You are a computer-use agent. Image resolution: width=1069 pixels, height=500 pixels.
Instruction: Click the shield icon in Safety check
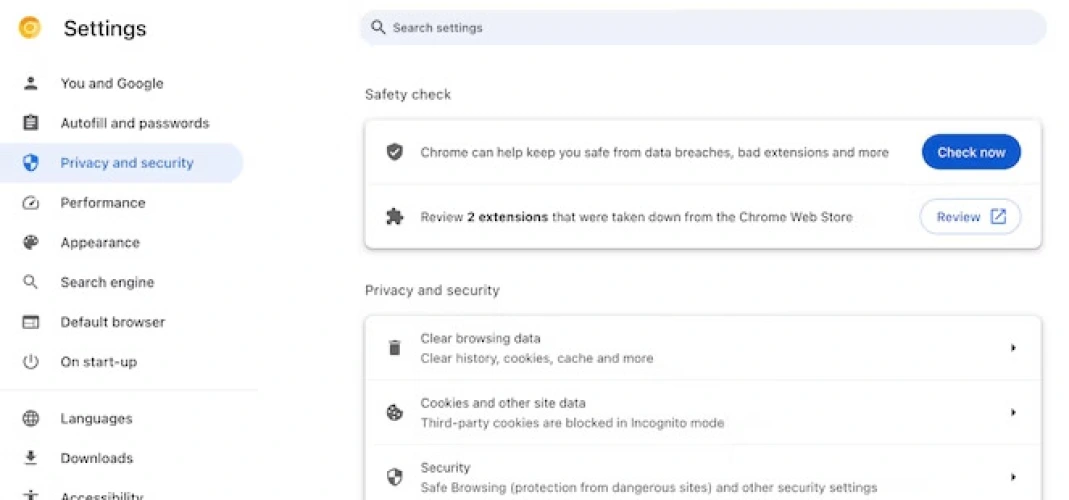pos(395,152)
